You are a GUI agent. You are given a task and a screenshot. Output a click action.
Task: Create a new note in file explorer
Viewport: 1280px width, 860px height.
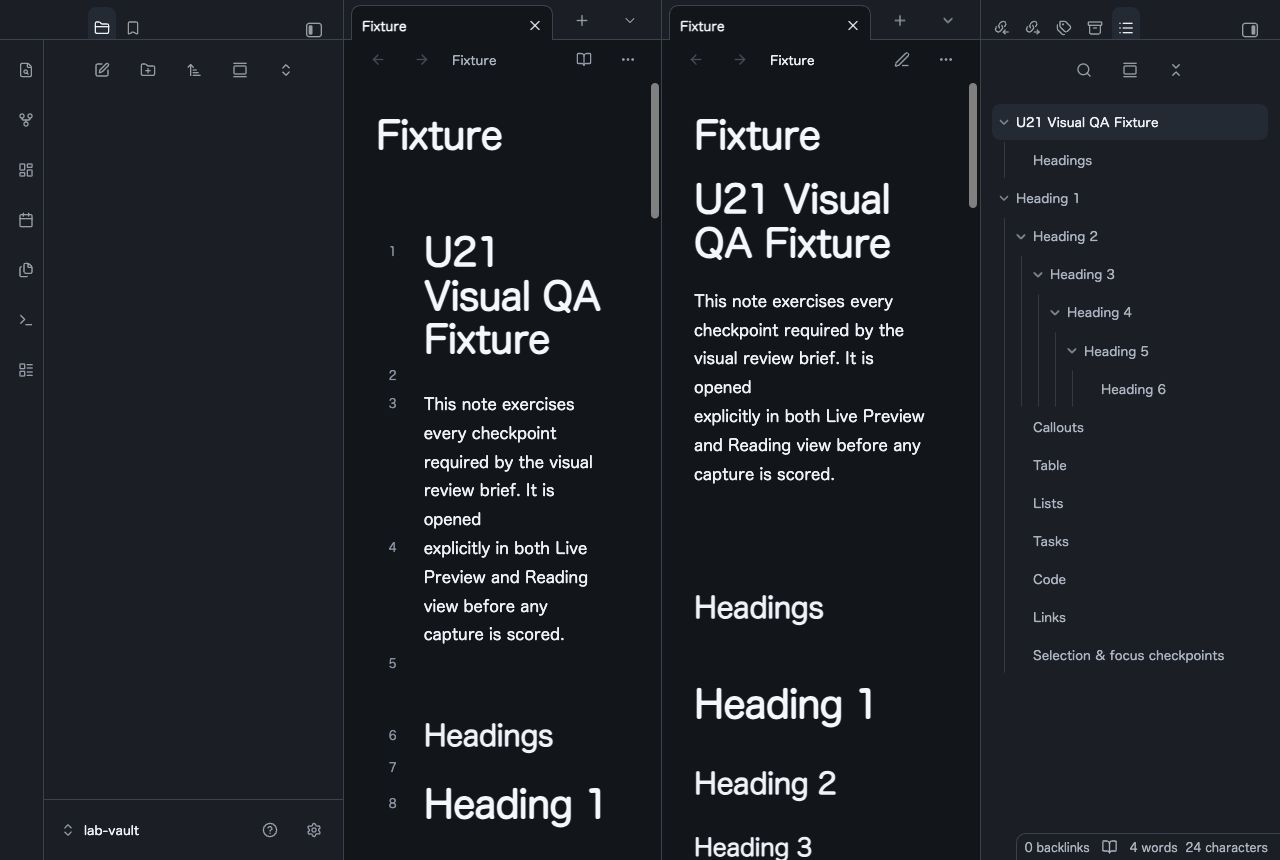point(102,70)
